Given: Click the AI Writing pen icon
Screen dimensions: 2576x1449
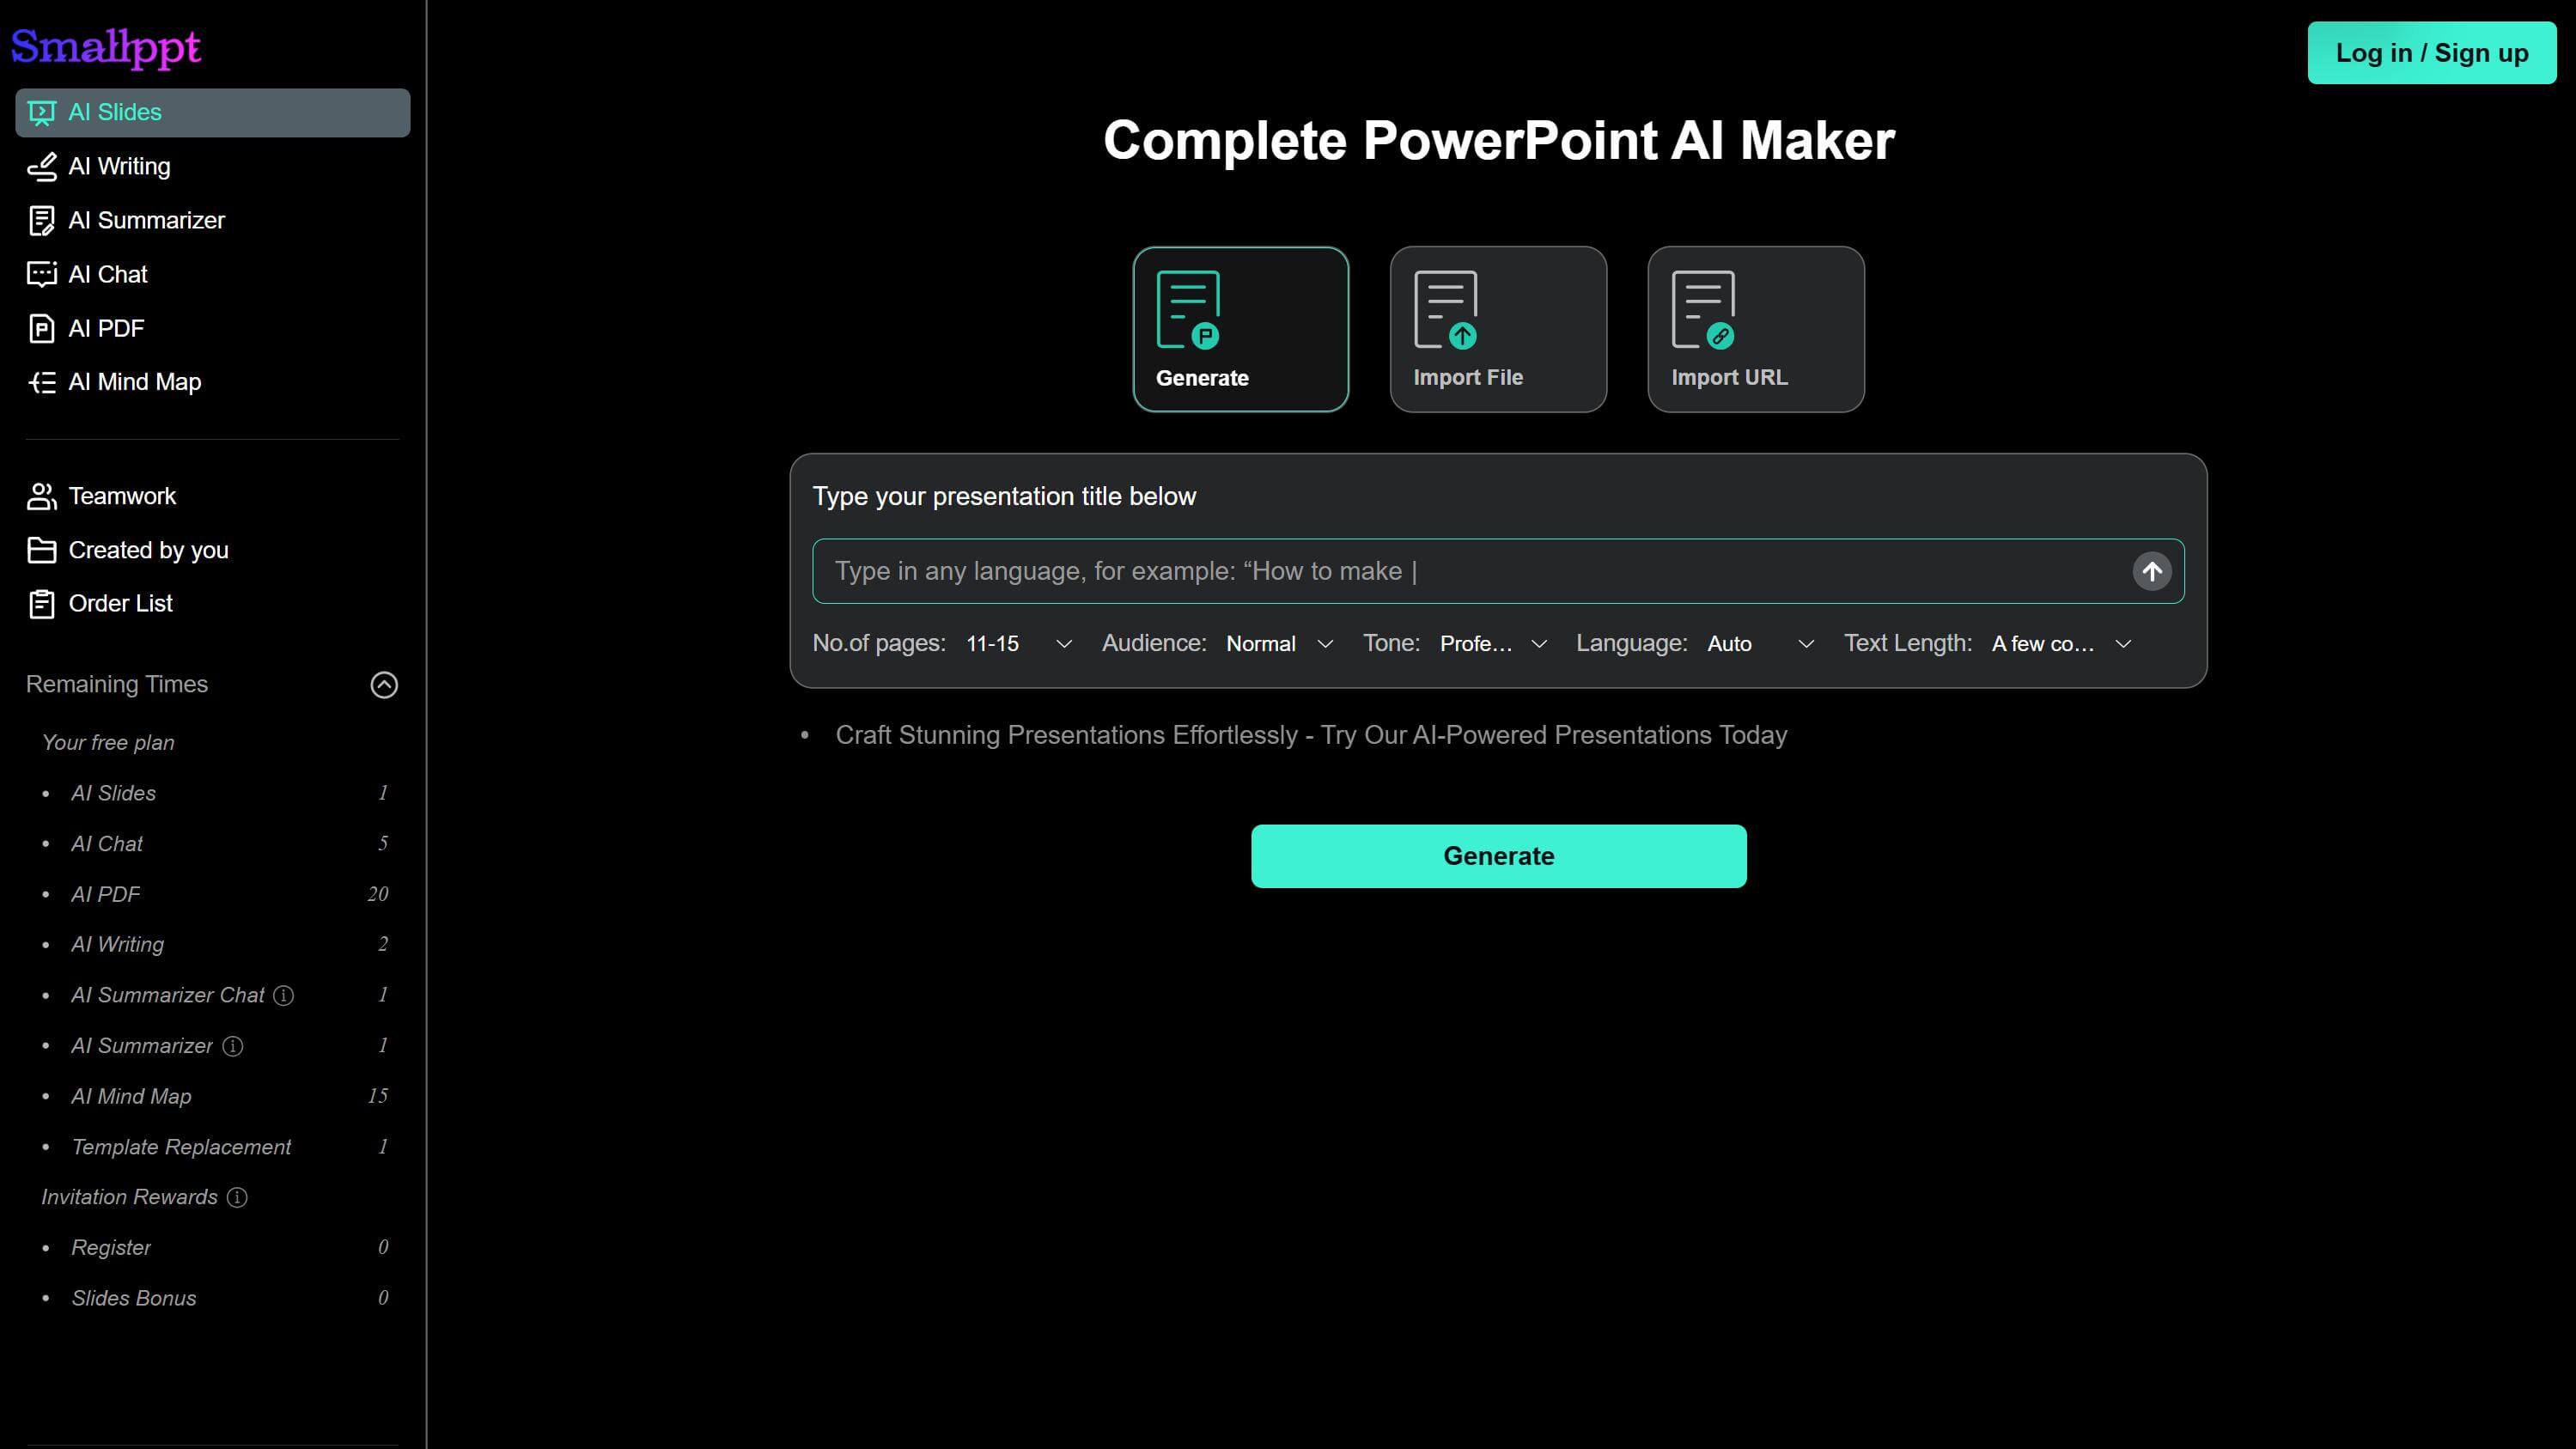Looking at the screenshot, I should pos(42,167).
